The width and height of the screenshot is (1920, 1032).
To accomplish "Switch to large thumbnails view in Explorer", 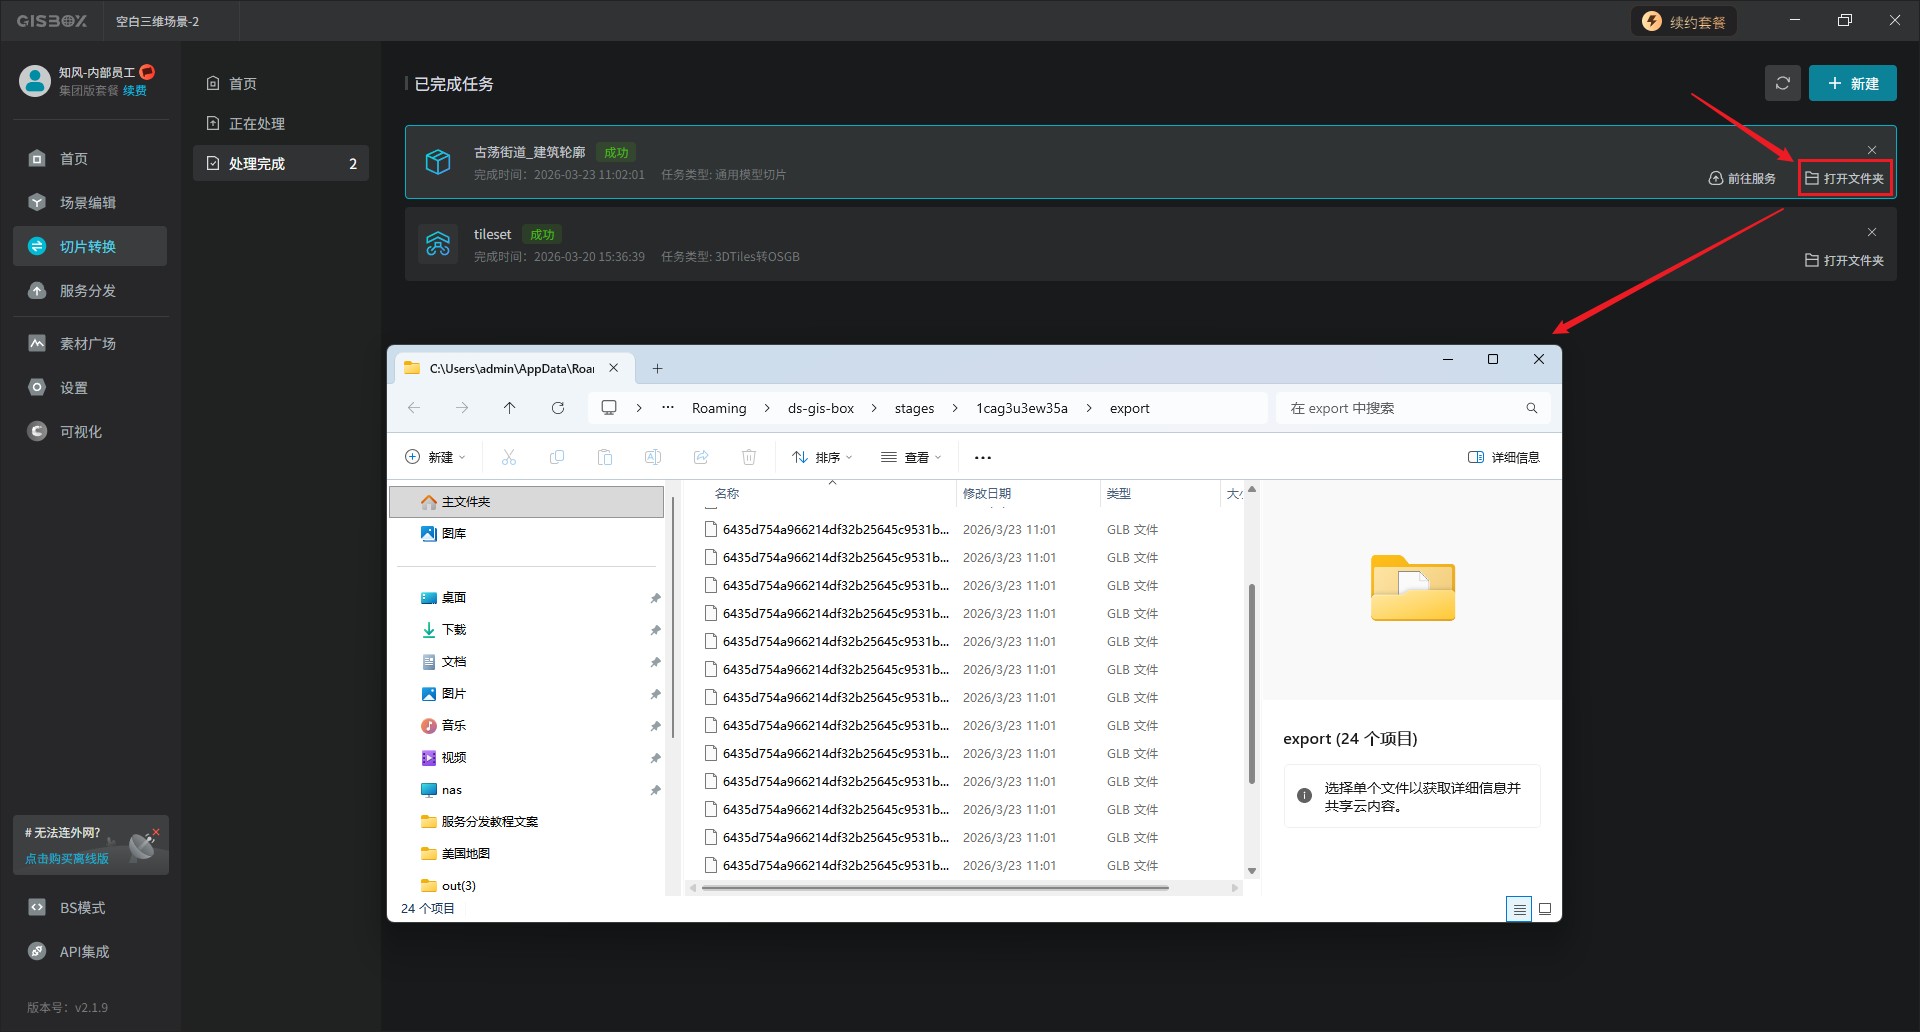I will [x=1545, y=909].
